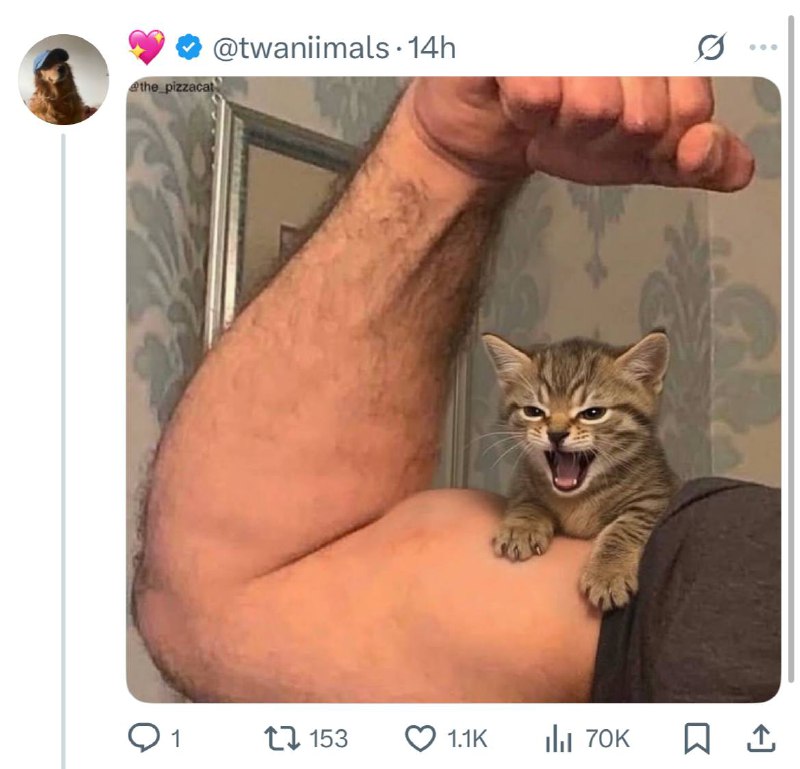Image resolution: width=800 pixels, height=769 pixels.
Task: Click the Grok slashed-circle icon
Action: click(x=711, y=47)
